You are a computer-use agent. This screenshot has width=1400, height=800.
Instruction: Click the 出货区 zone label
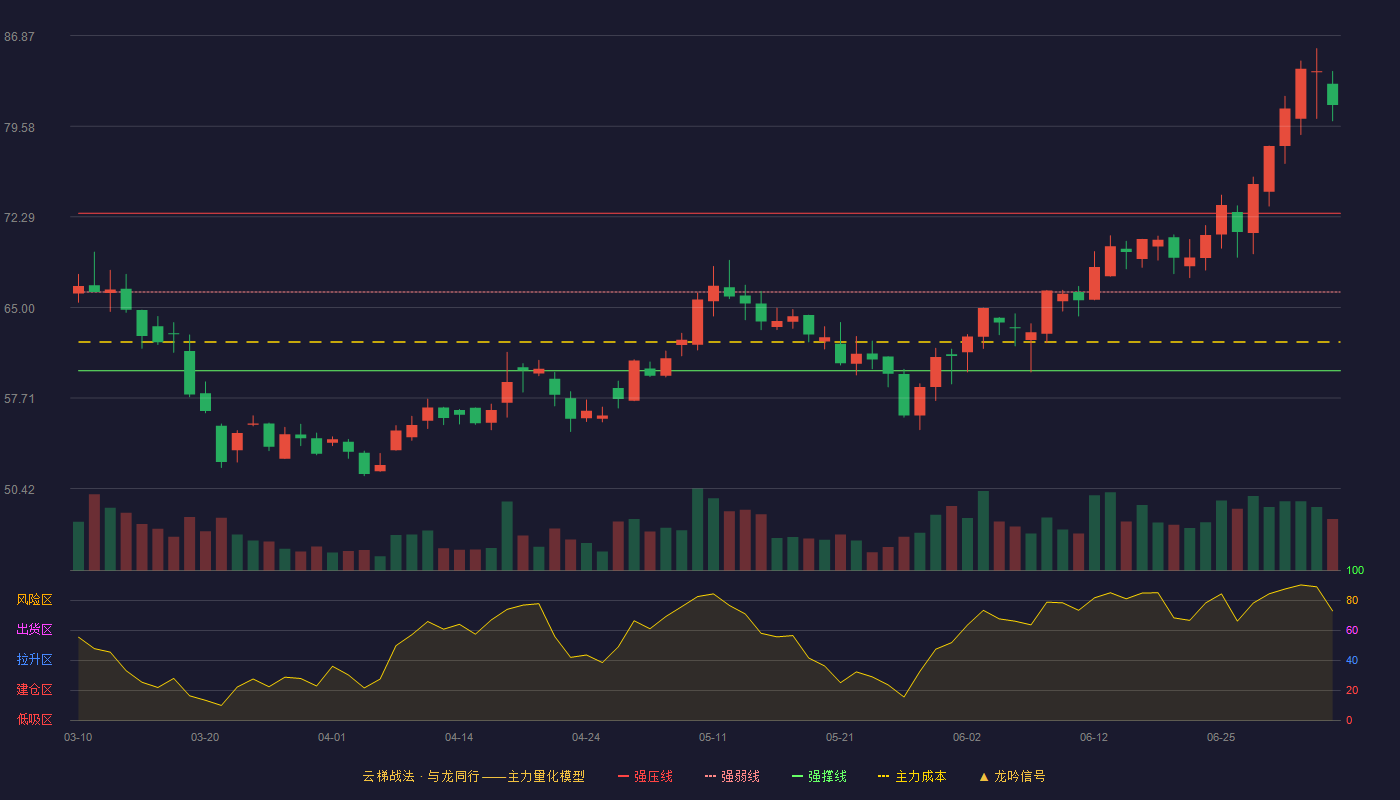tap(34, 630)
